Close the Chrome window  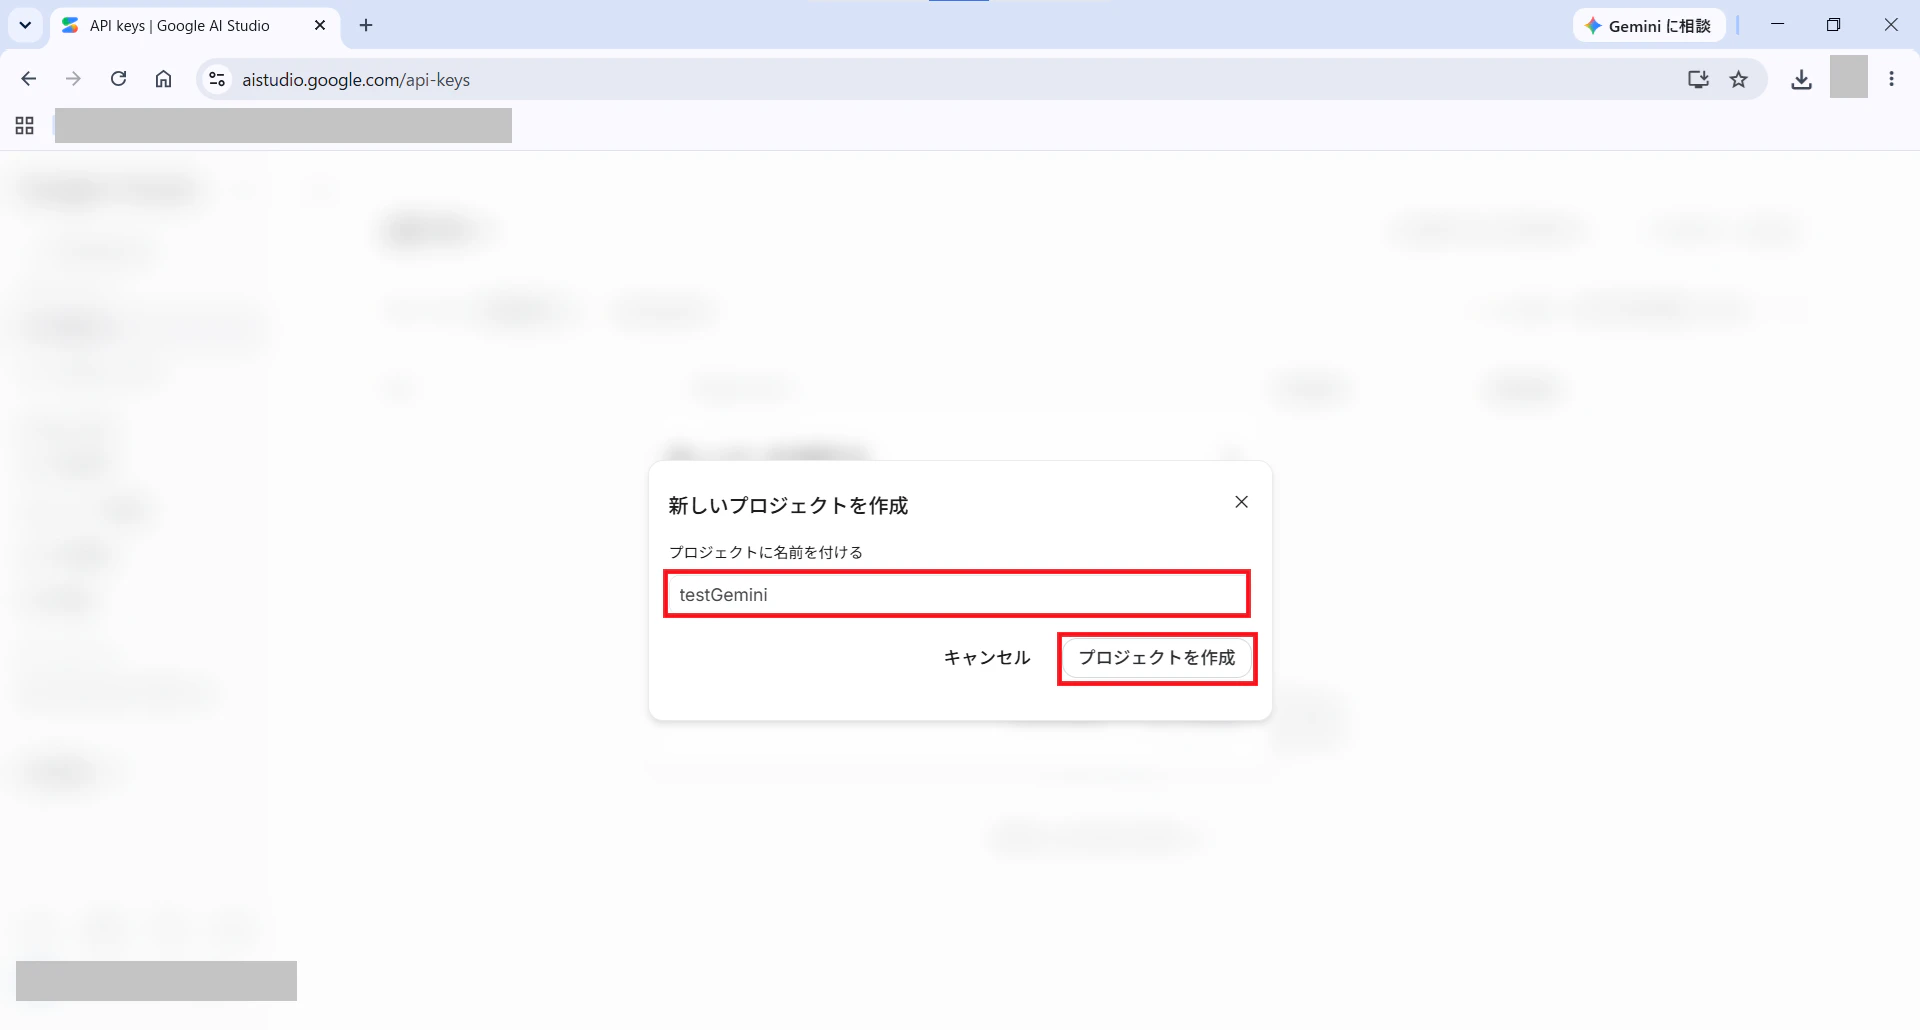(1891, 25)
